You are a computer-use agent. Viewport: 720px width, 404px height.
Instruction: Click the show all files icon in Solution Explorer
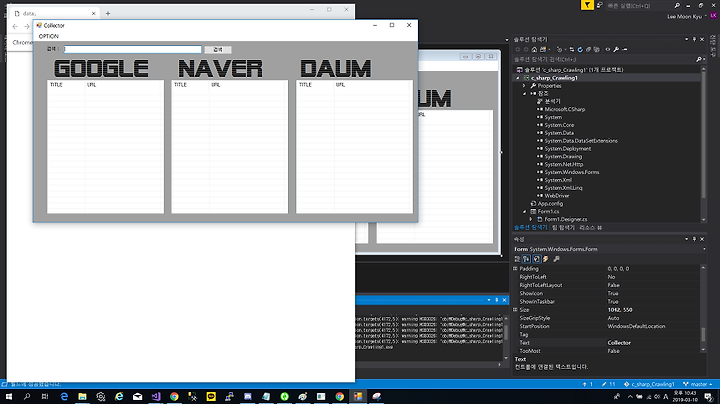[596, 50]
